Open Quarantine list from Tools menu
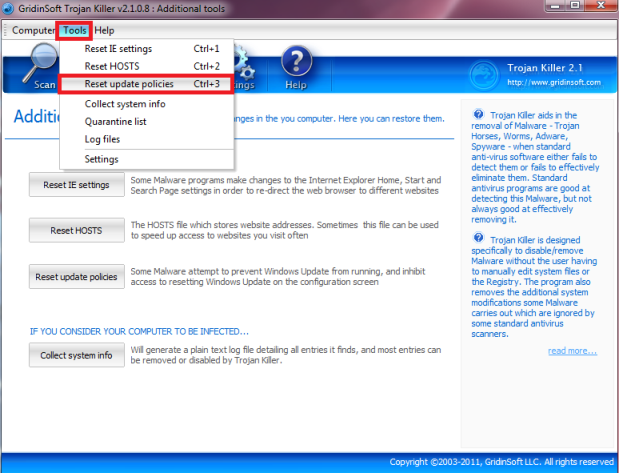 click(146, 122)
